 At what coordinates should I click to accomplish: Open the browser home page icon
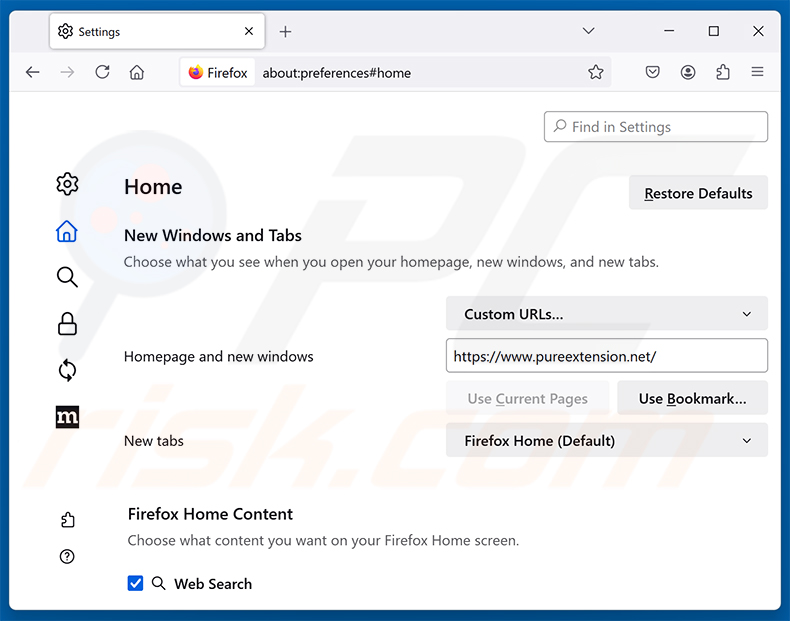(137, 73)
